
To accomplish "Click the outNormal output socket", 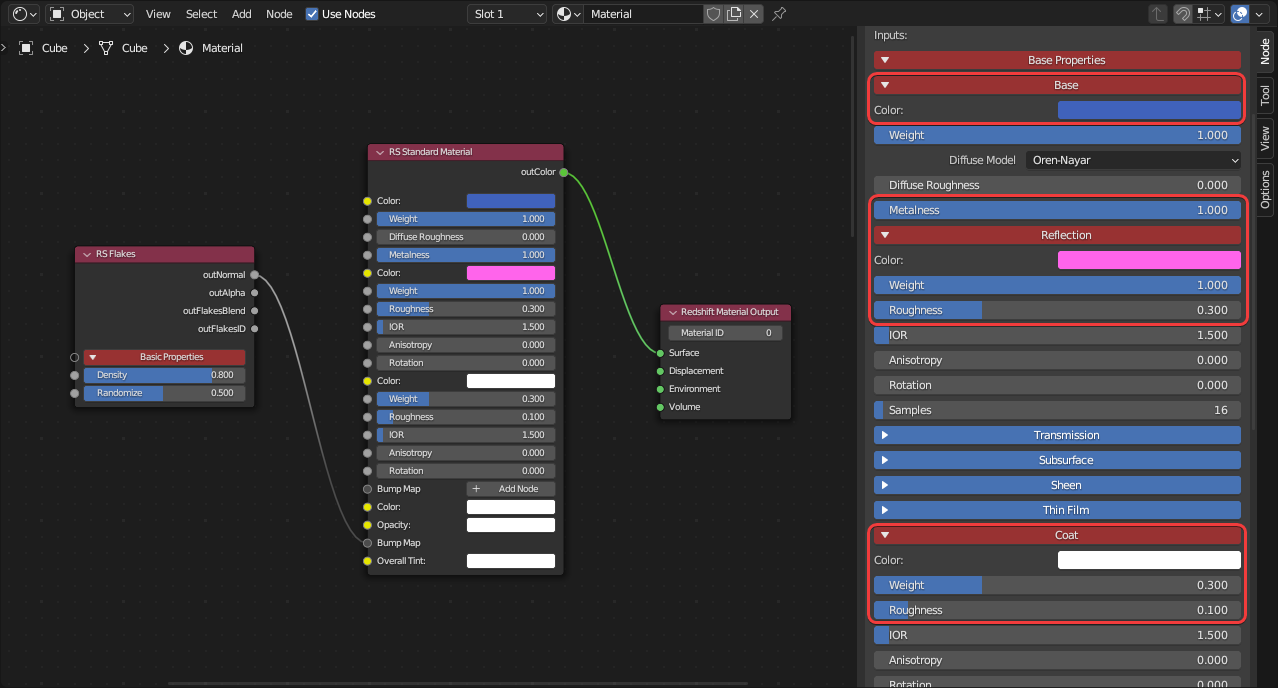I will click(x=255, y=274).
